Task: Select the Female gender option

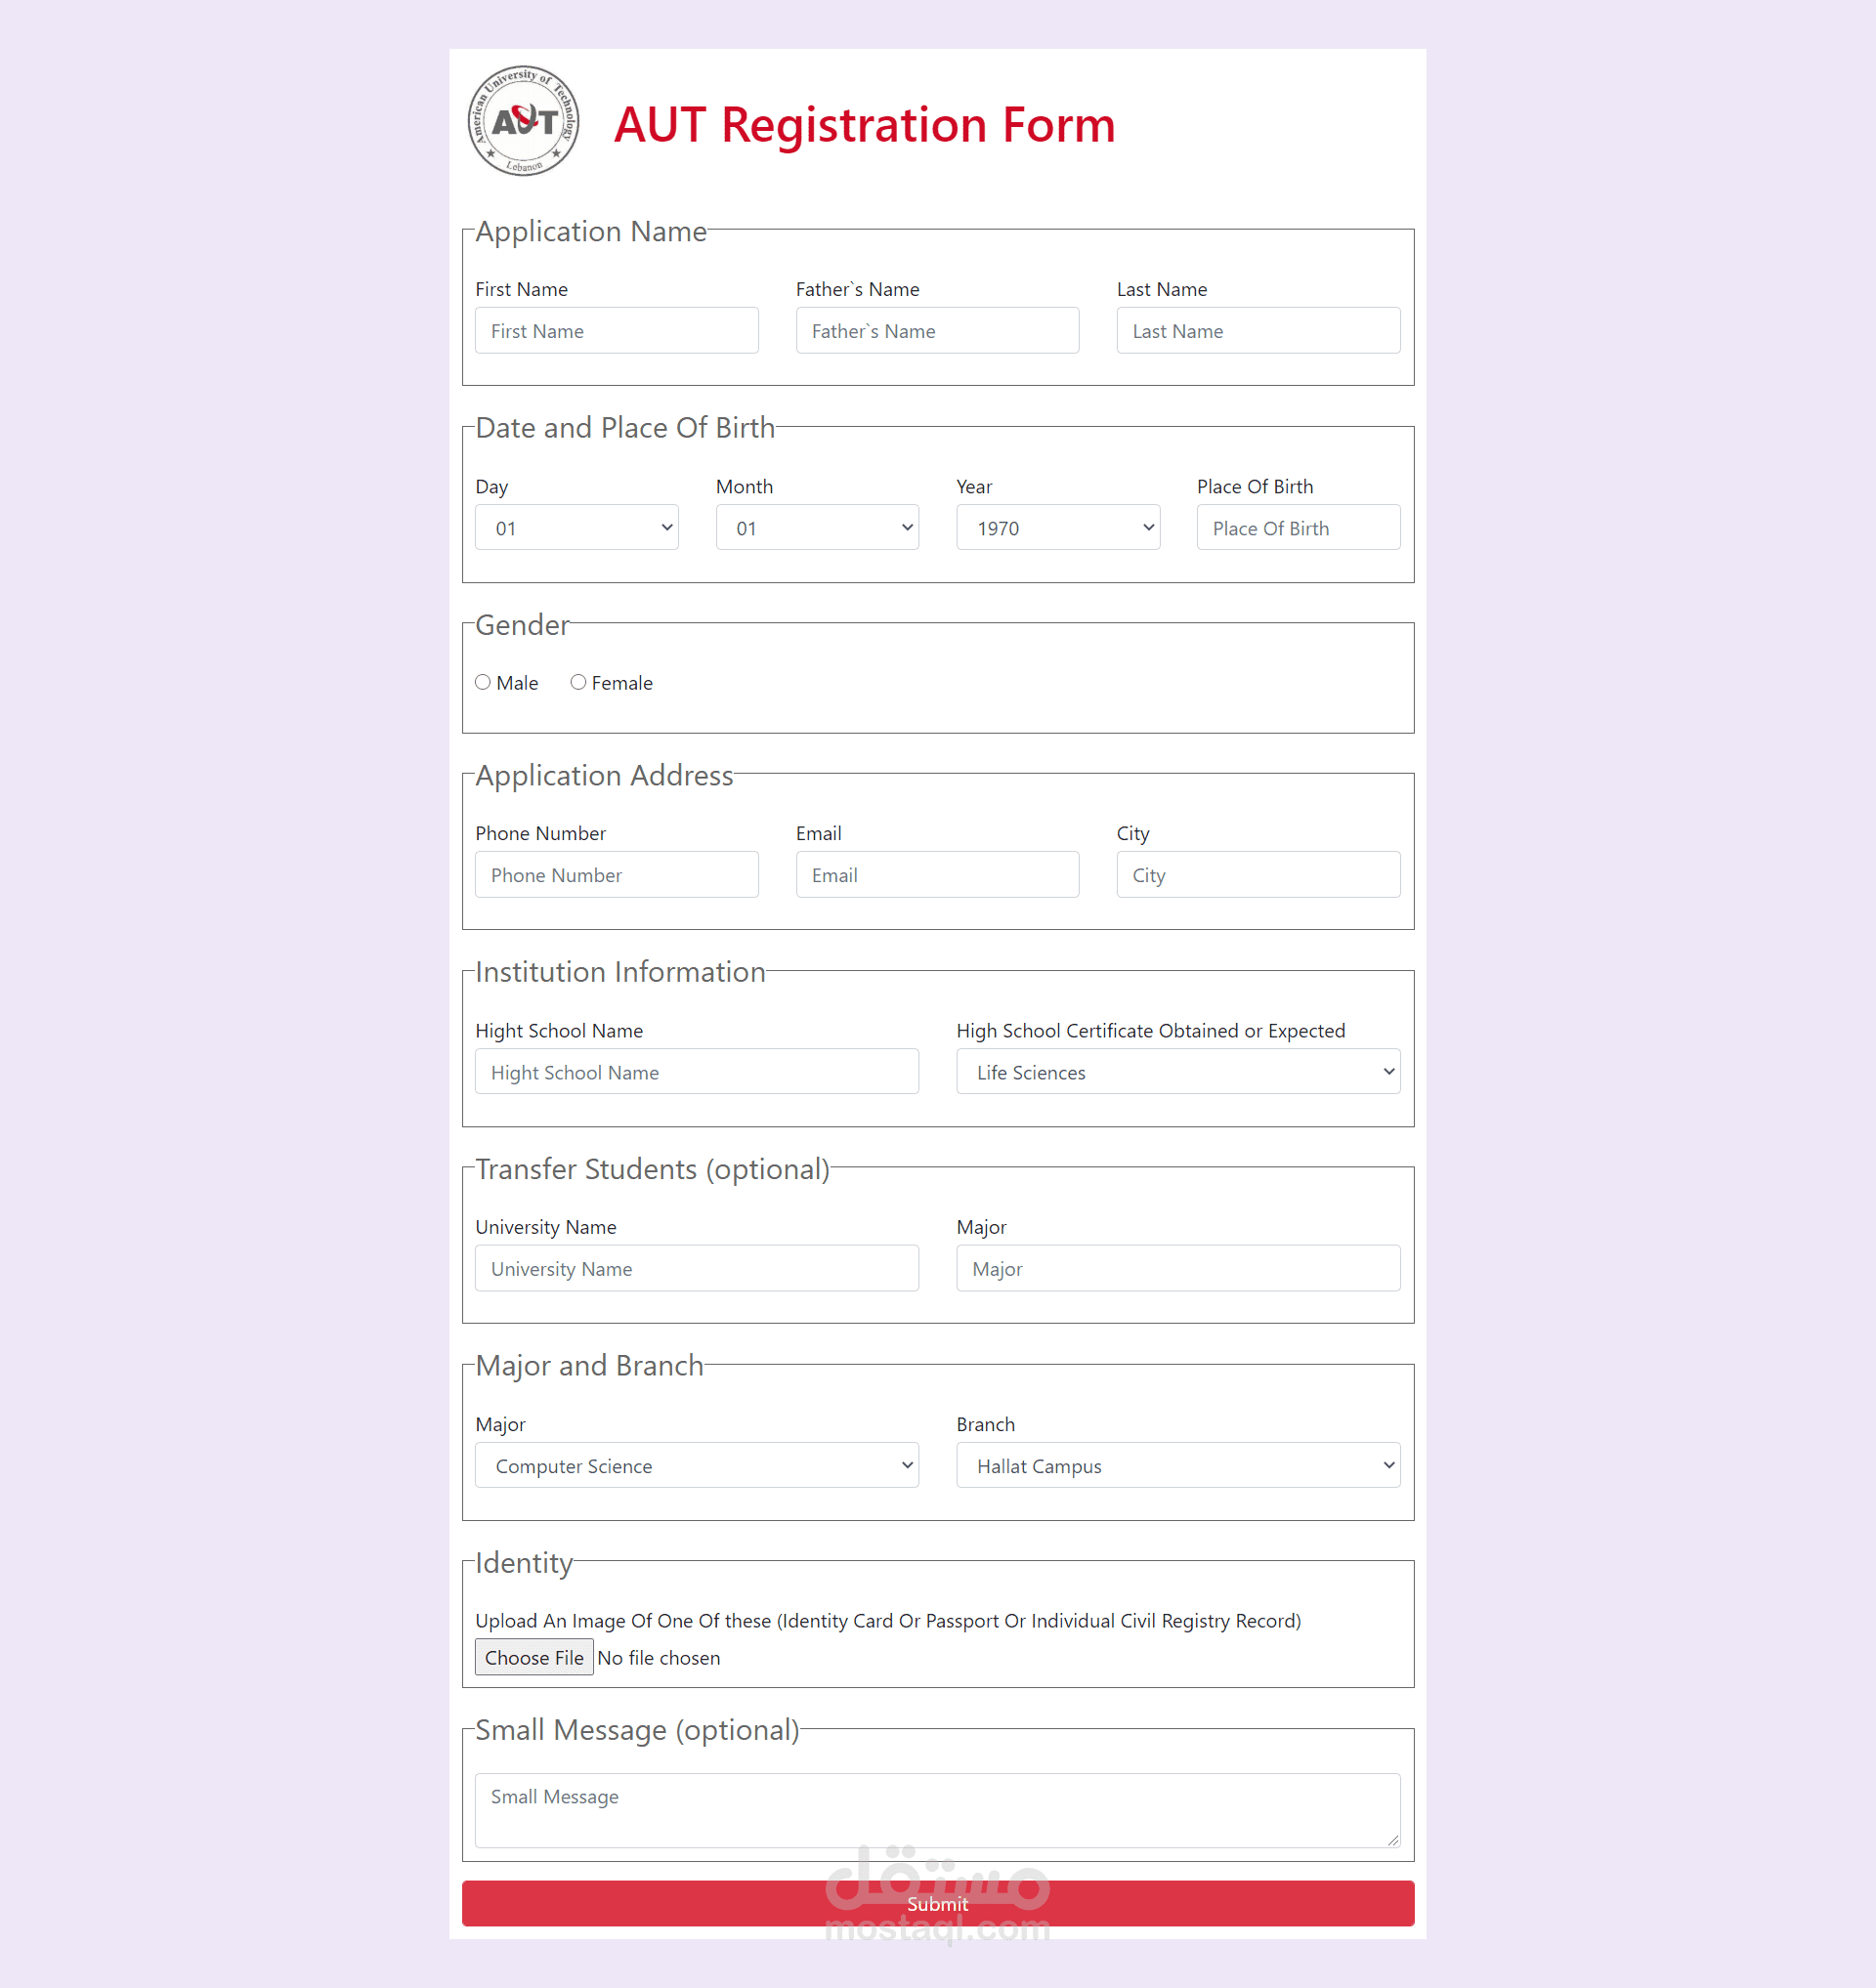Action: coord(578,681)
